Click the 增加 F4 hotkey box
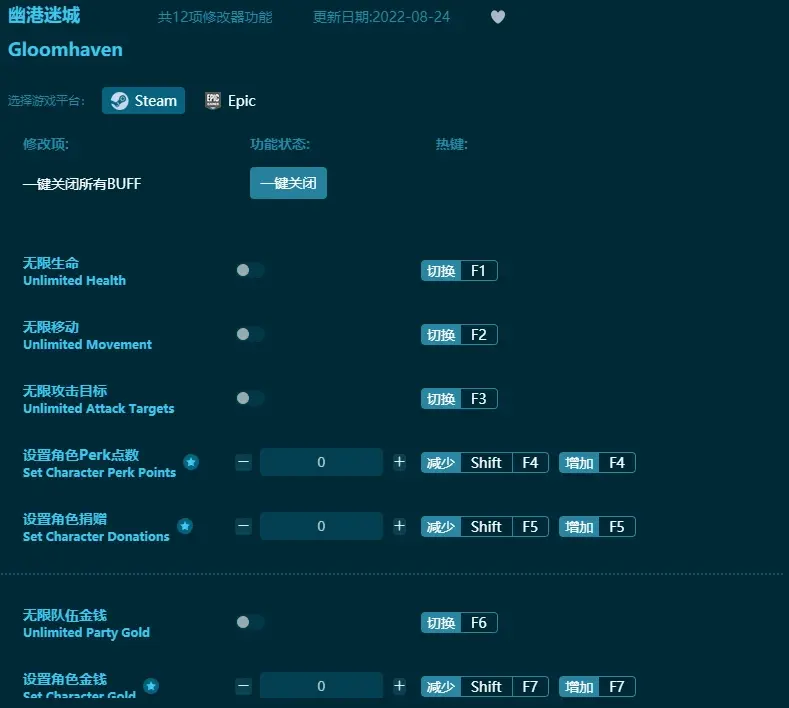Screen dimensions: 789x708 point(597,462)
